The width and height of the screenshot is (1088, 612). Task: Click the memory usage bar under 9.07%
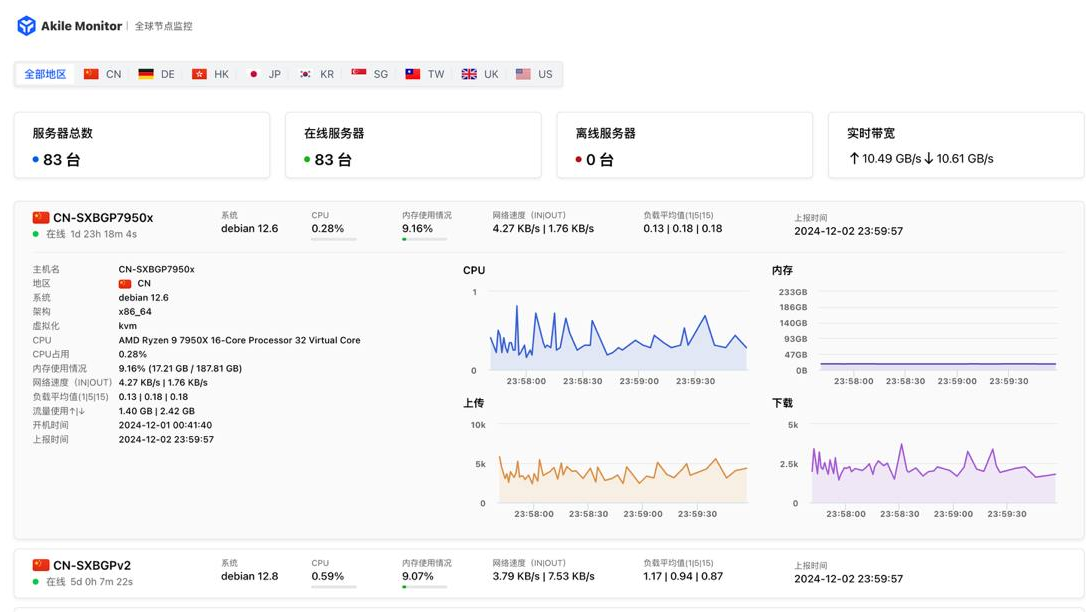tap(425, 587)
